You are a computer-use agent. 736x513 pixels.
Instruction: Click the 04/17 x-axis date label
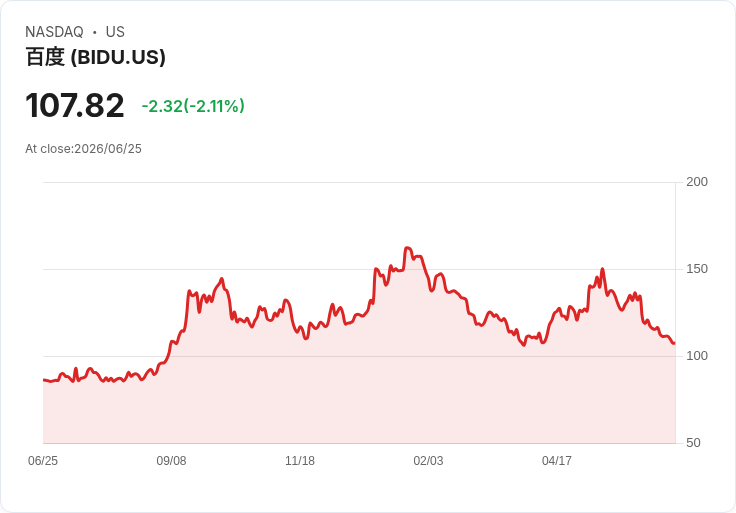tap(557, 460)
